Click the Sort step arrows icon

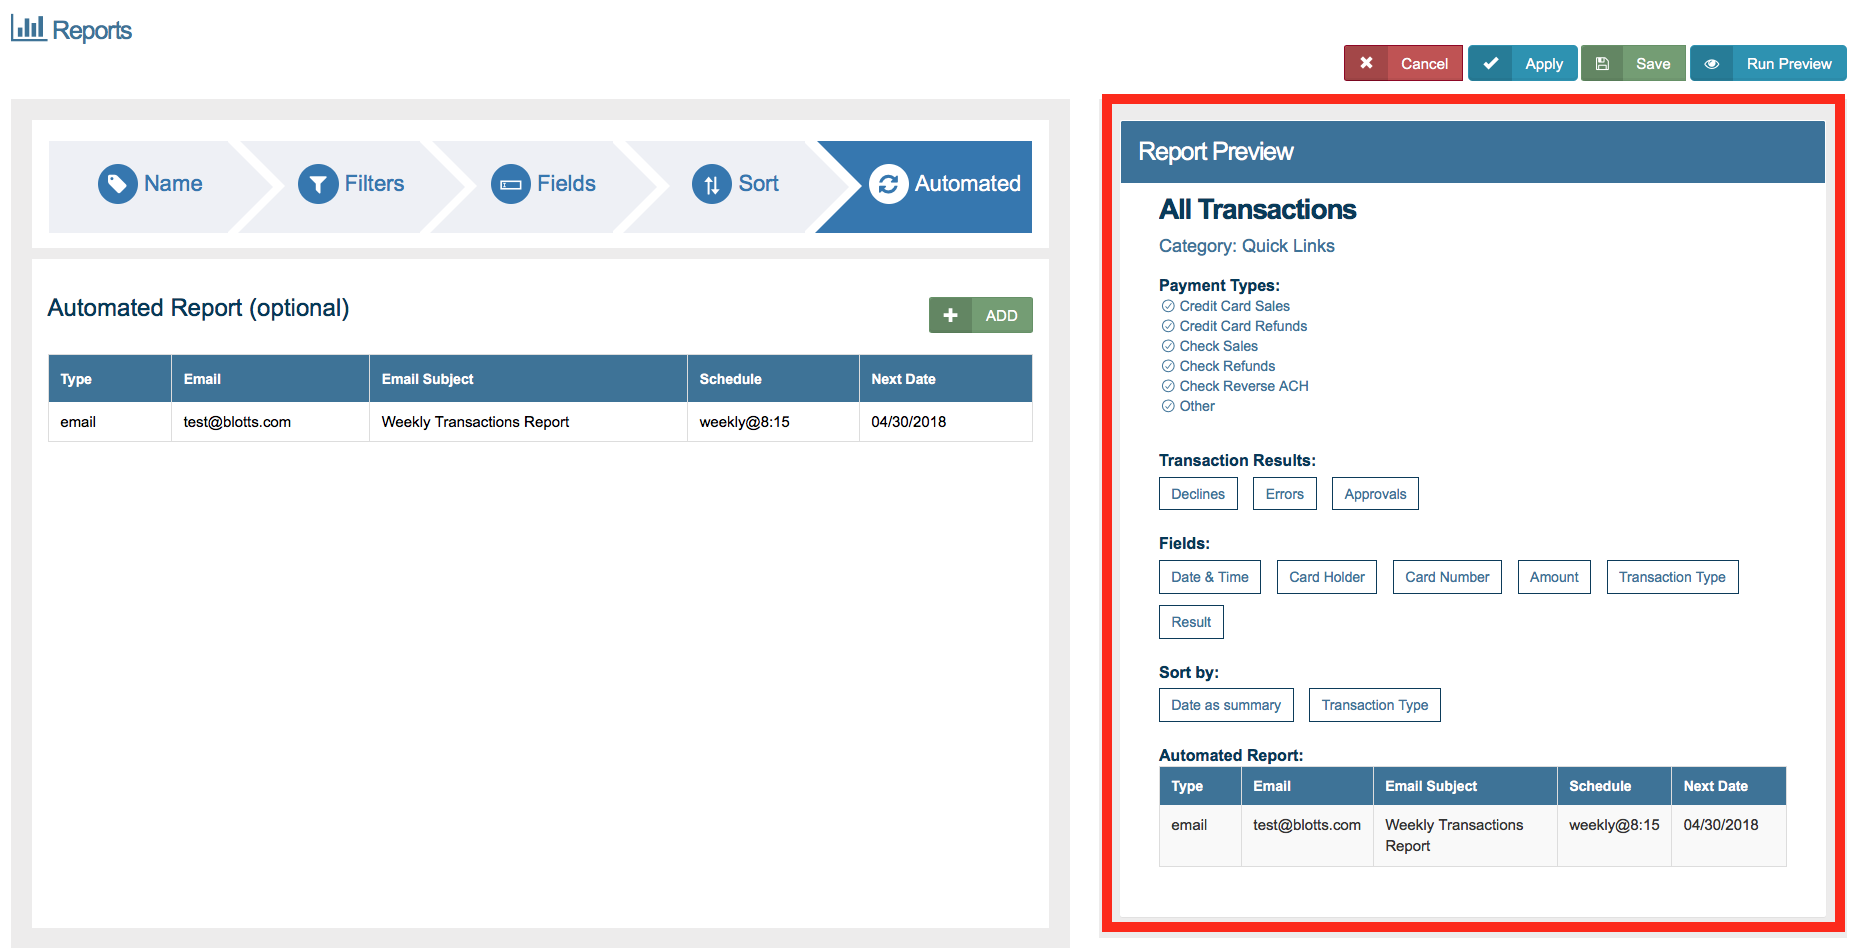coord(711,184)
